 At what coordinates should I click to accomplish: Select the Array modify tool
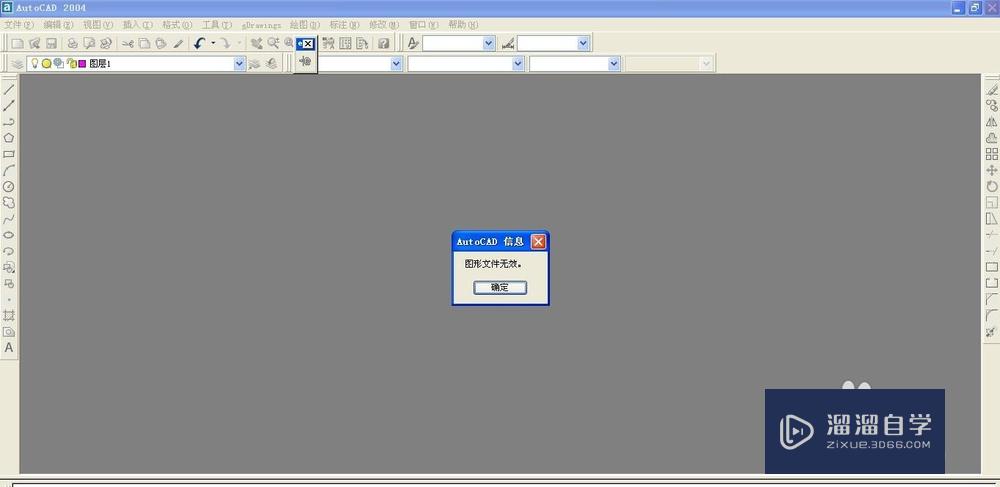coord(992,154)
